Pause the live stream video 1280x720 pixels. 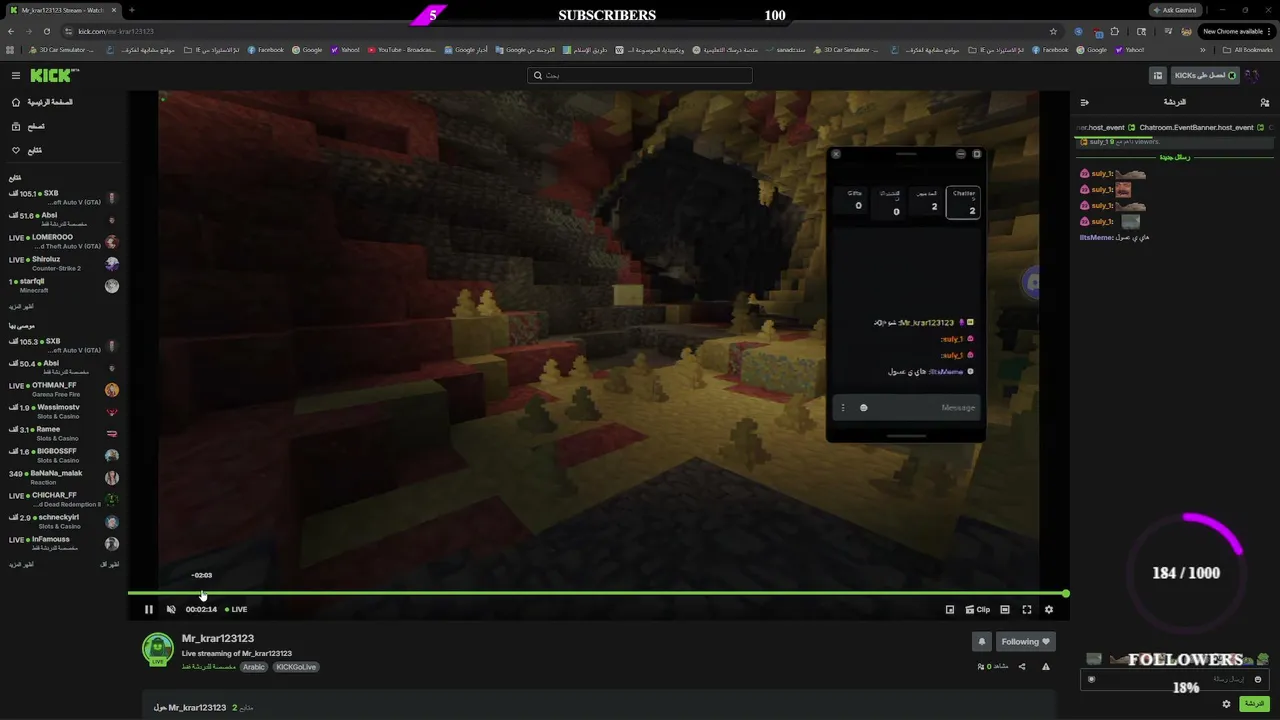(149, 609)
